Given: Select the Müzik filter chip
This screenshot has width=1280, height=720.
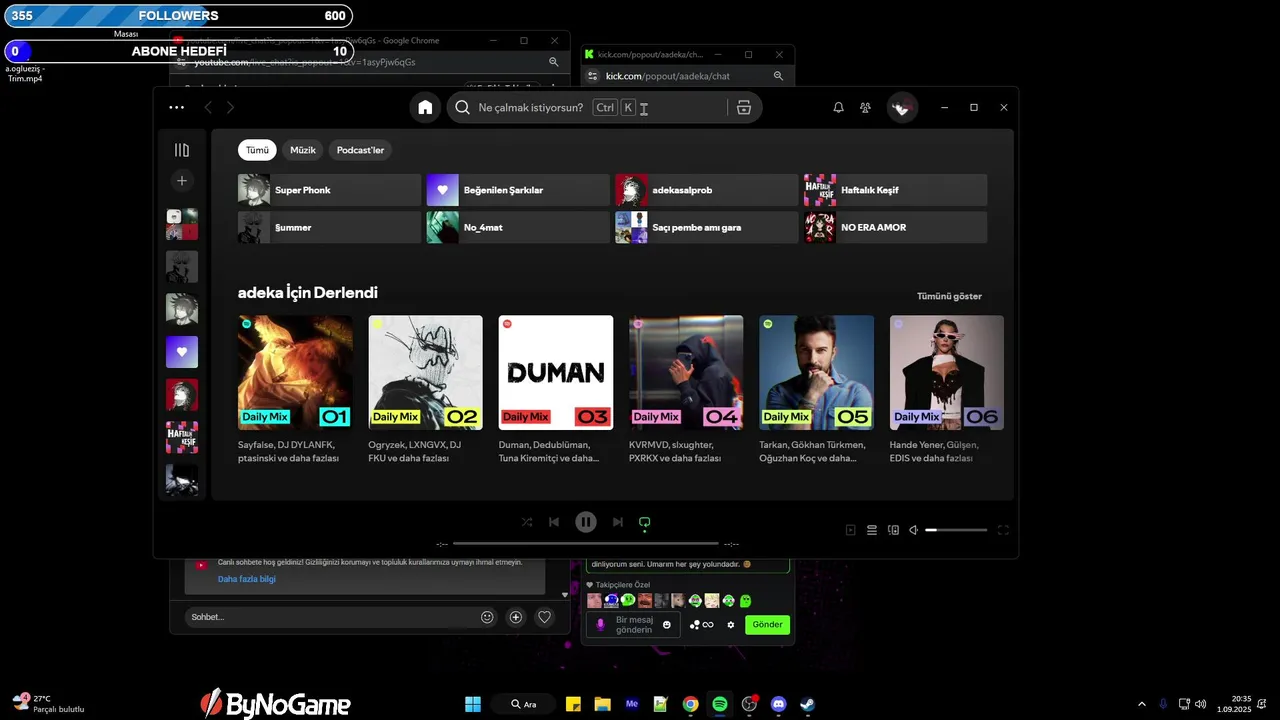Looking at the screenshot, I should point(303,150).
